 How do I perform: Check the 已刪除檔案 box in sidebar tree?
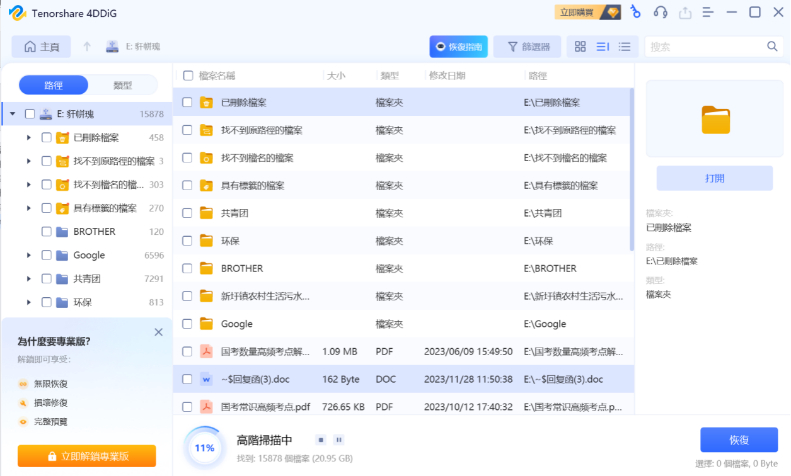point(46,137)
